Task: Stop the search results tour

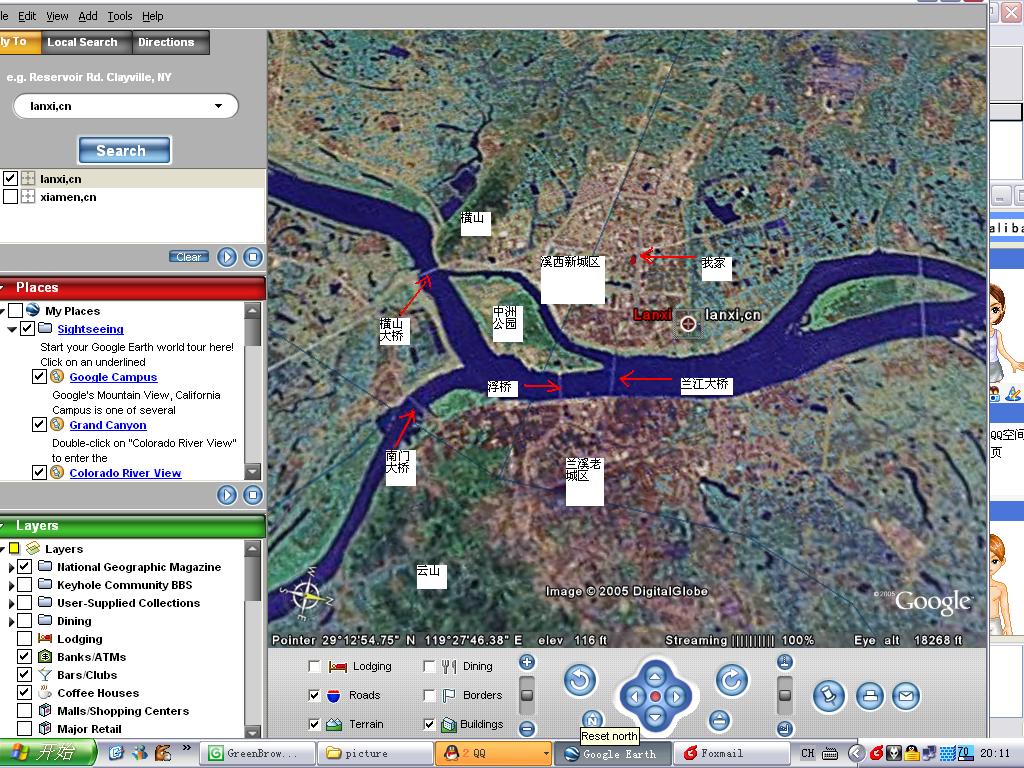Action: tap(253, 257)
